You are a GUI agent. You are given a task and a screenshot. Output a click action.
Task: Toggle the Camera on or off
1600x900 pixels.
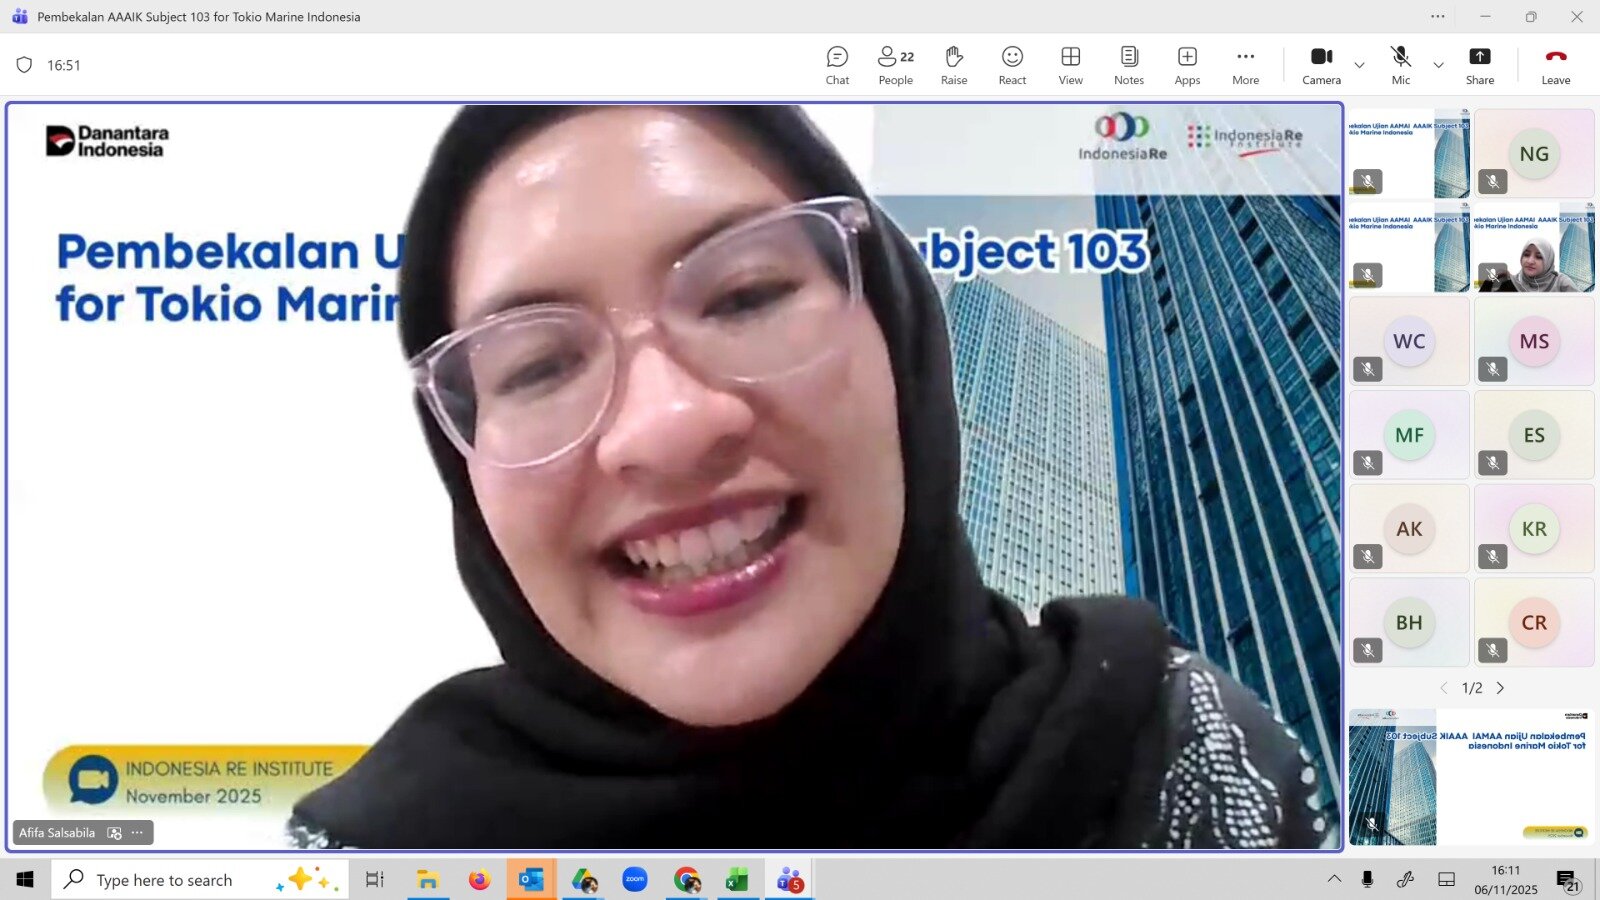(x=1321, y=65)
